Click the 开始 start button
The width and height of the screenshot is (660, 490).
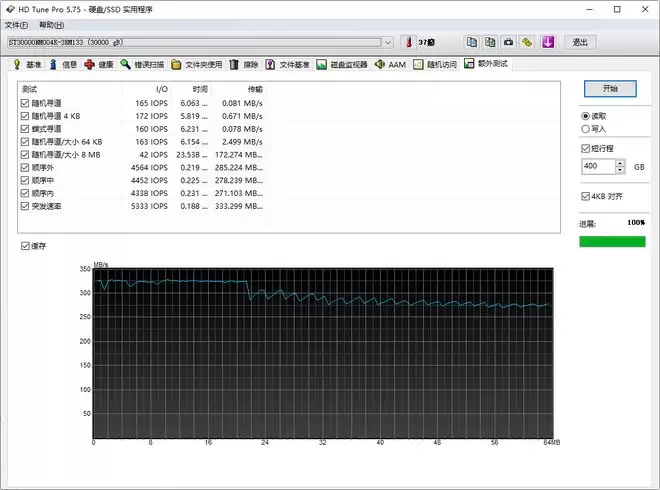pyautogui.click(x=610, y=88)
